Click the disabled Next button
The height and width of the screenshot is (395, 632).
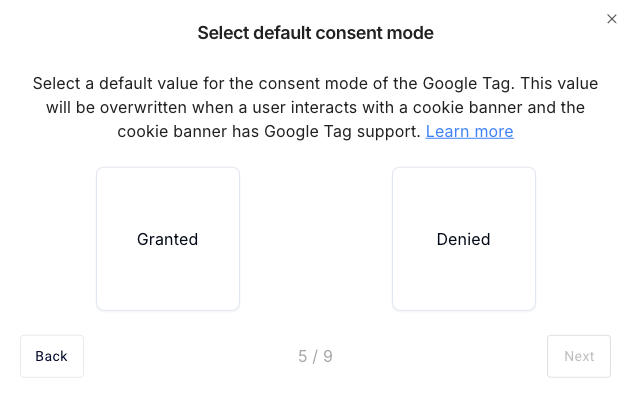tap(579, 356)
